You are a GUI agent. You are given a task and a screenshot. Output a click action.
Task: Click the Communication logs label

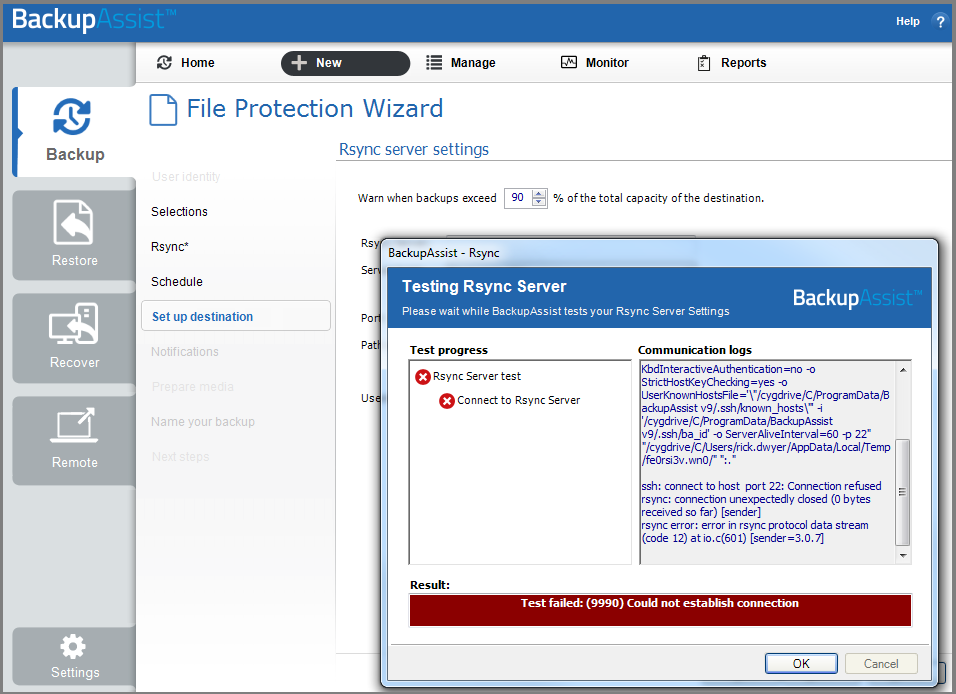pos(694,350)
